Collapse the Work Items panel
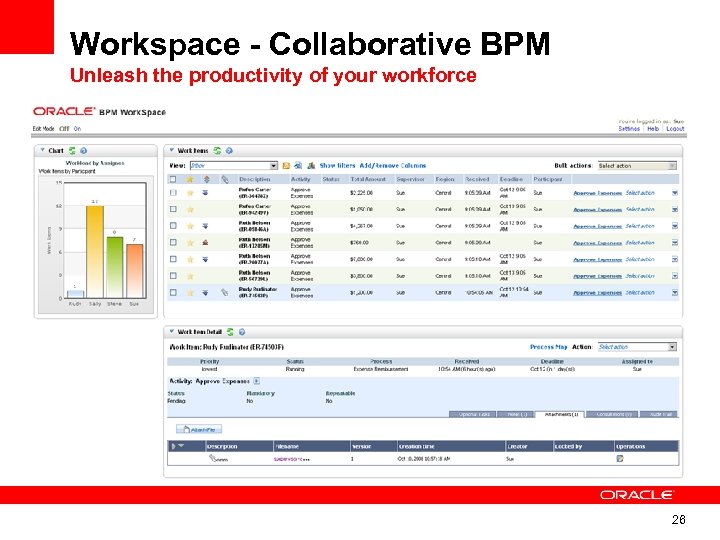The height and width of the screenshot is (540, 720). pos(172,150)
